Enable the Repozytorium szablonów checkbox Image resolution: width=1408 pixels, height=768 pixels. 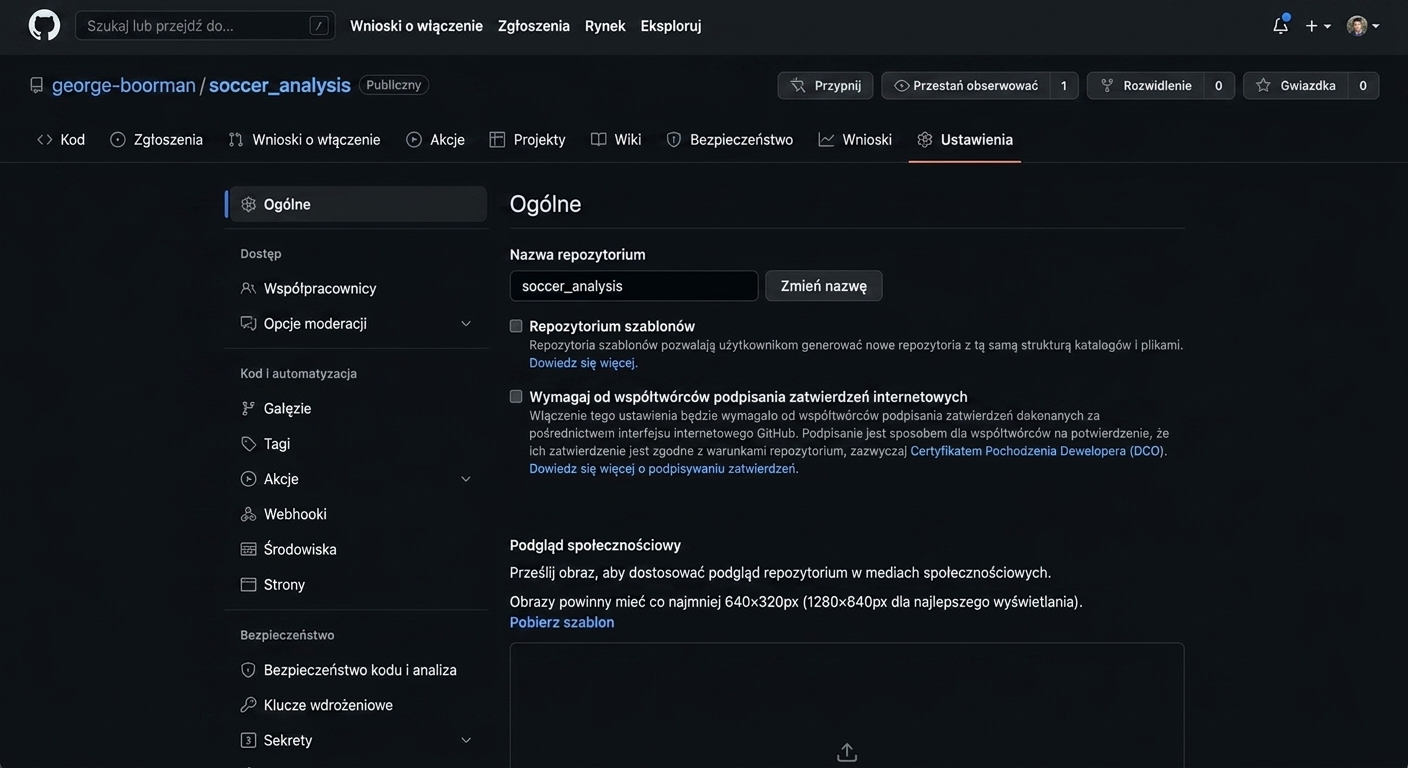coord(516,326)
